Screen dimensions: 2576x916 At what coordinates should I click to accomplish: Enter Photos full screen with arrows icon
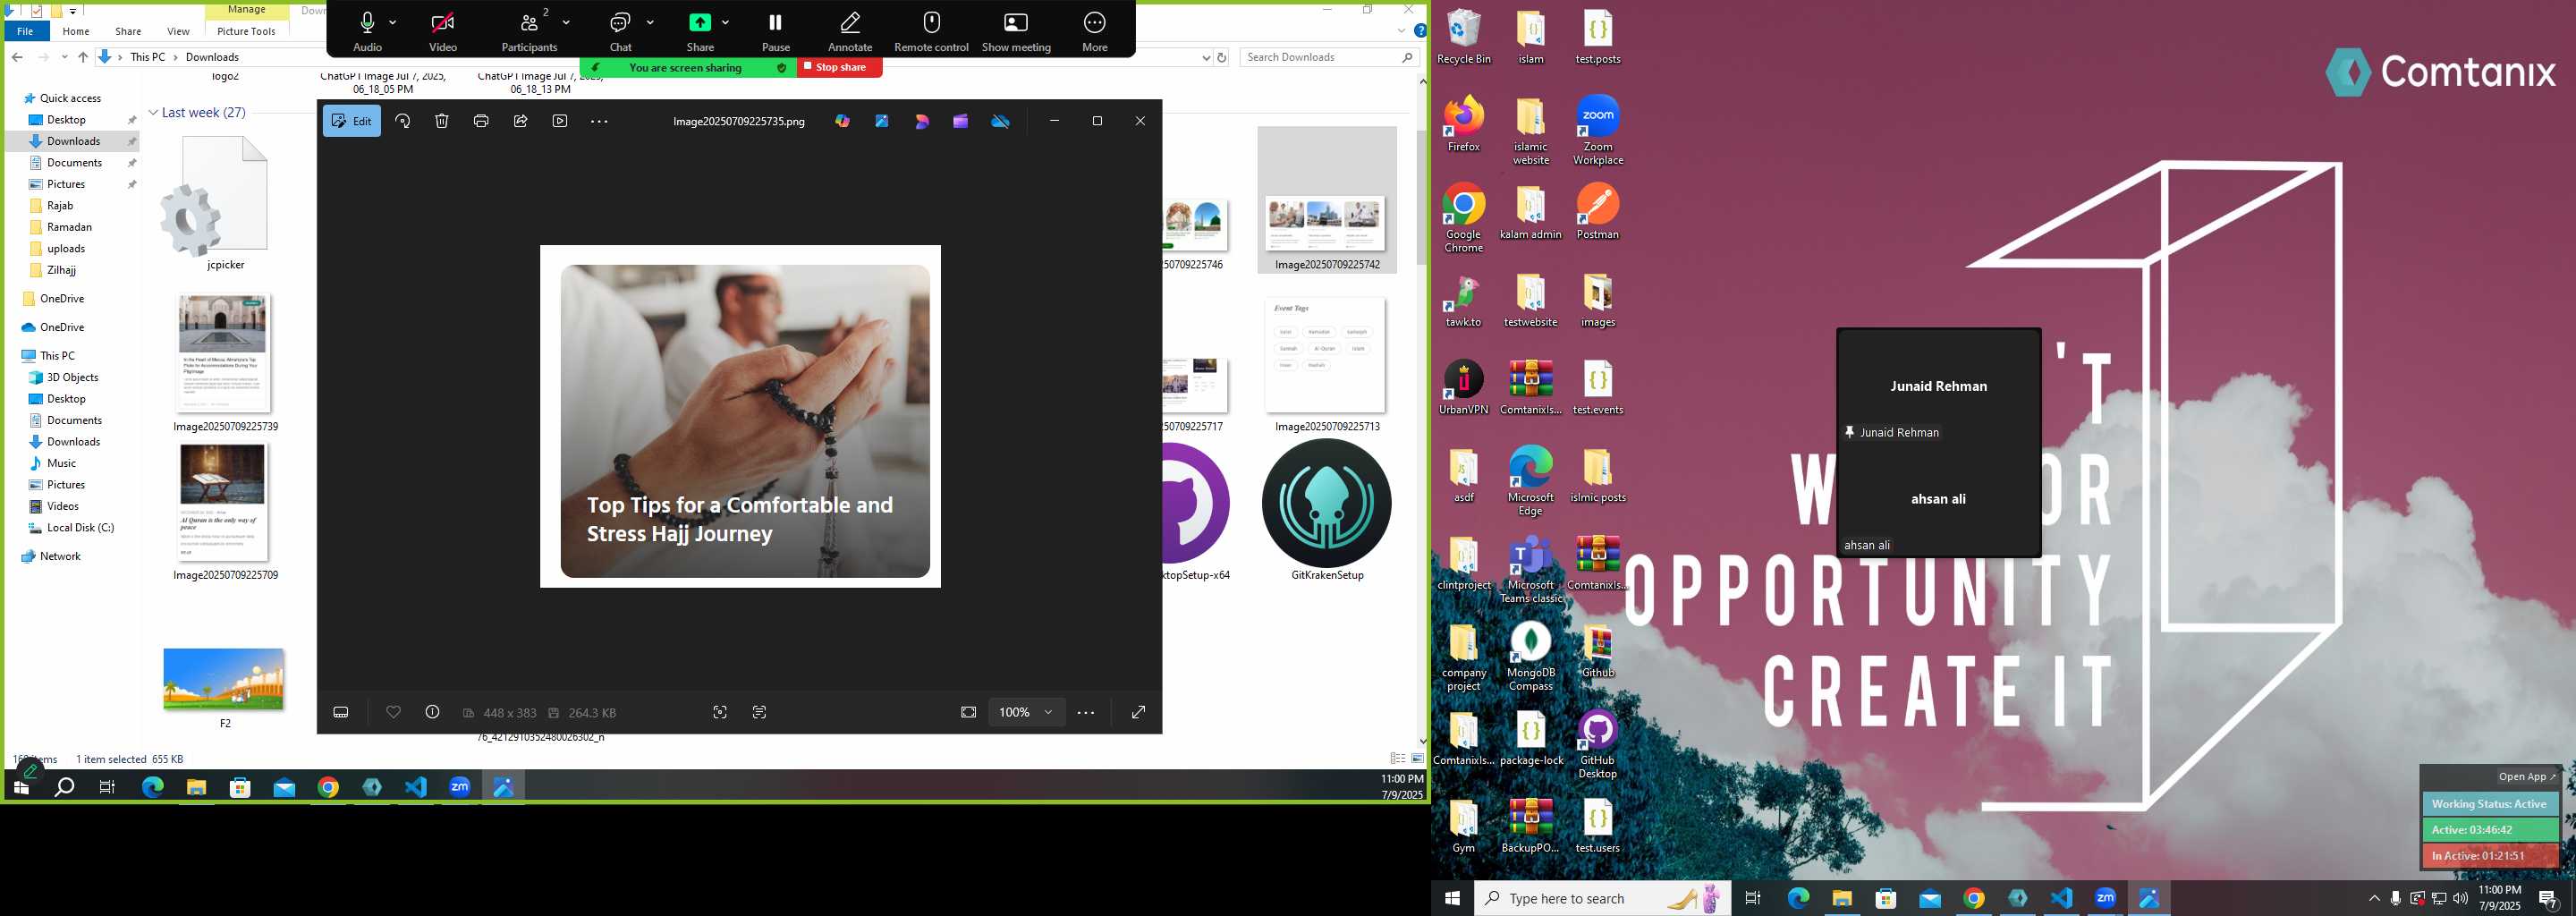[1138, 712]
